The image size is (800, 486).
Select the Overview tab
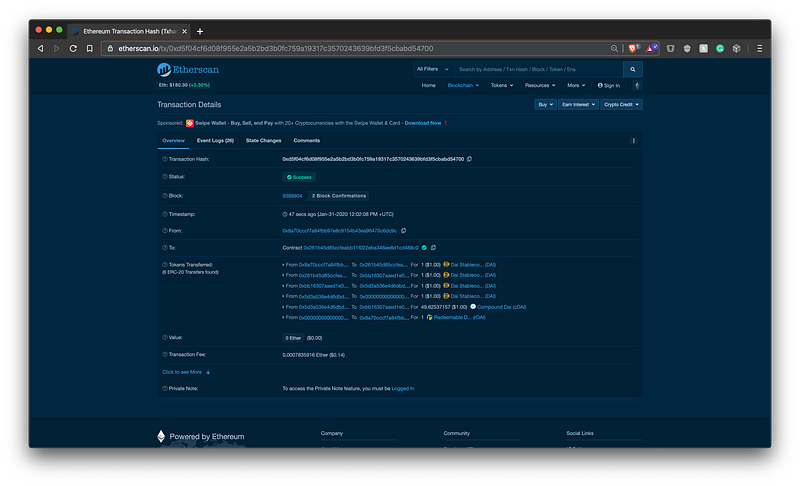(173, 141)
